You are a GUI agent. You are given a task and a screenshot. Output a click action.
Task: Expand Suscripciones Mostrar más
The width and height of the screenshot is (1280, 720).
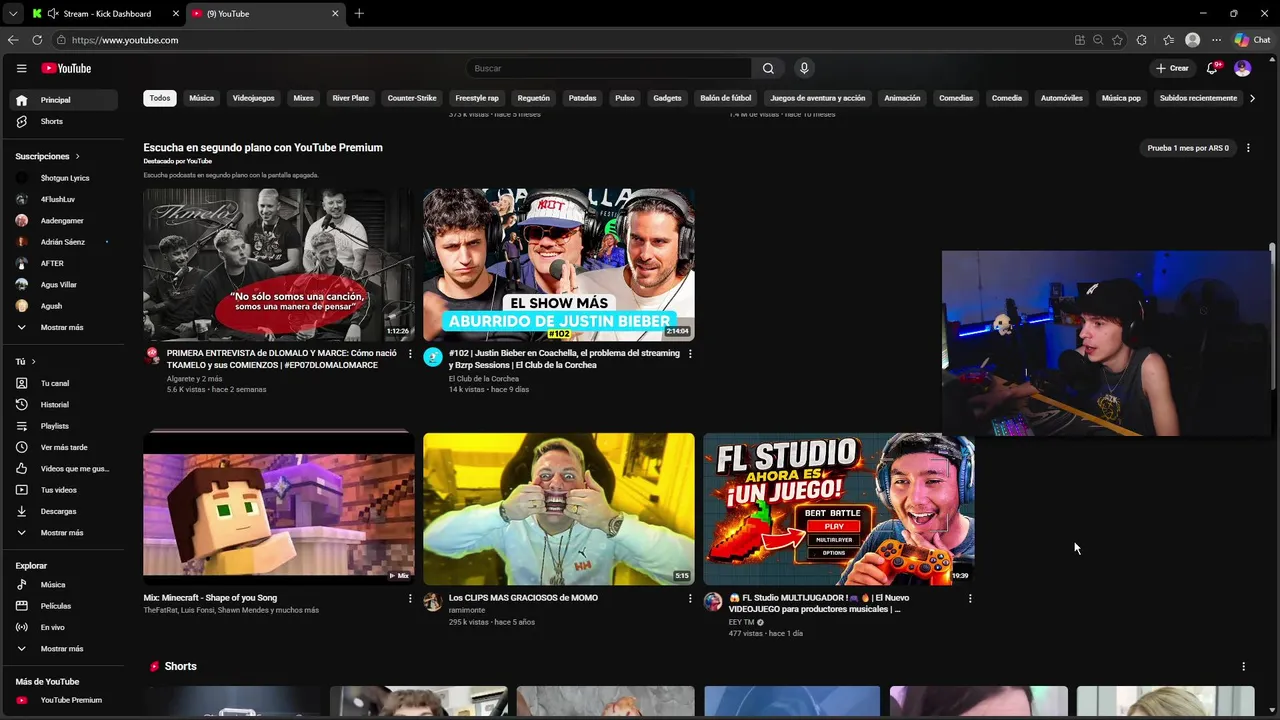tap(64, 327)
